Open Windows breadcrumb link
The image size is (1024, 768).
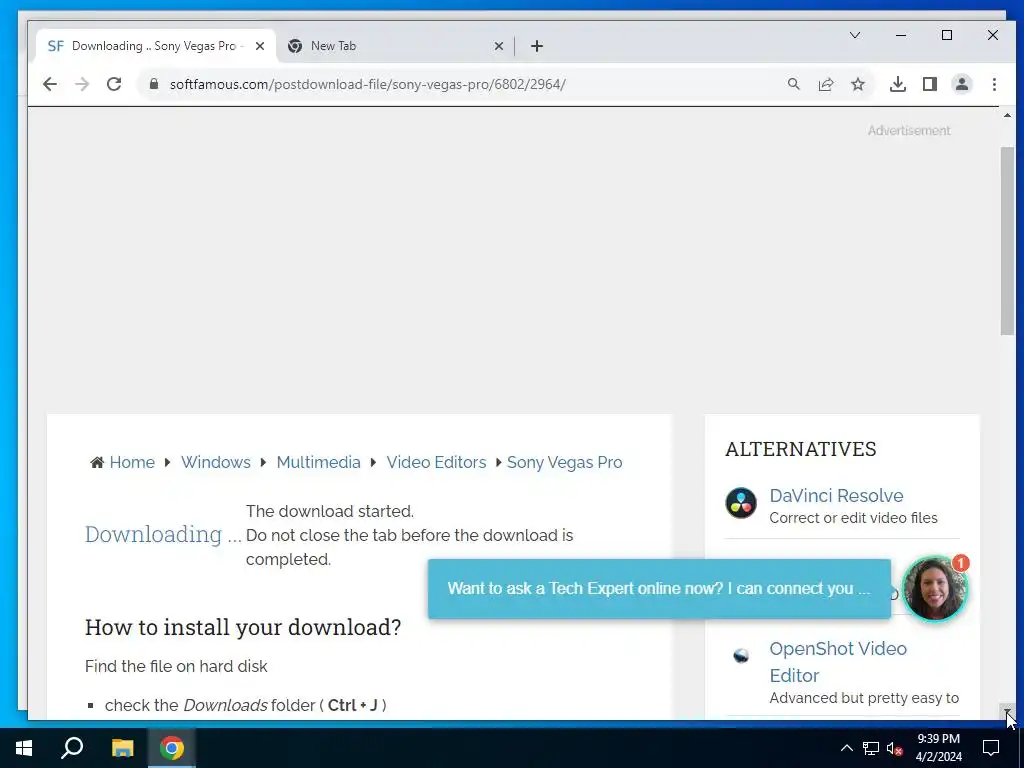[216, 462]
